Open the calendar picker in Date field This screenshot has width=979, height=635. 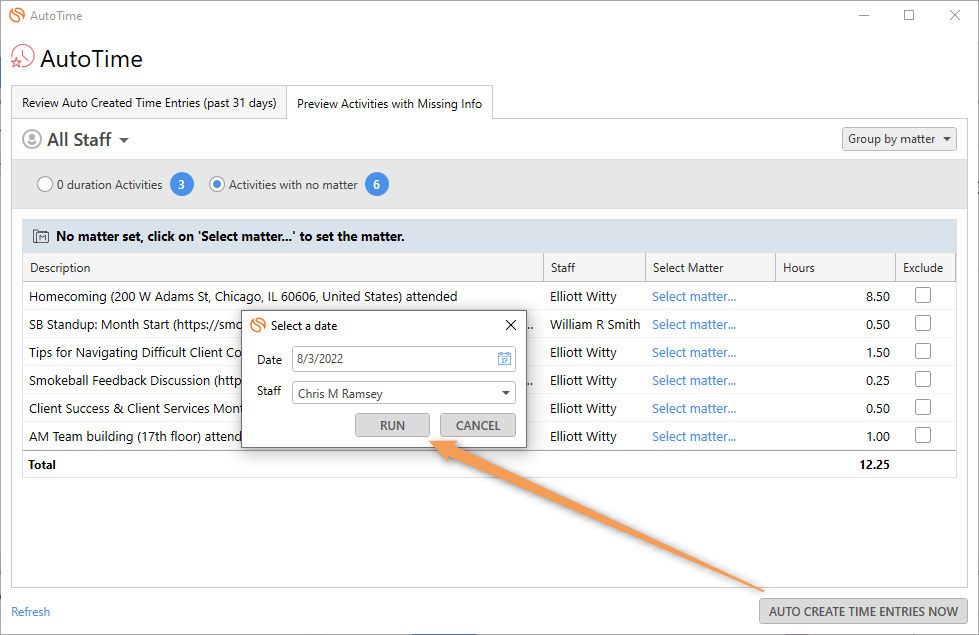504,358
